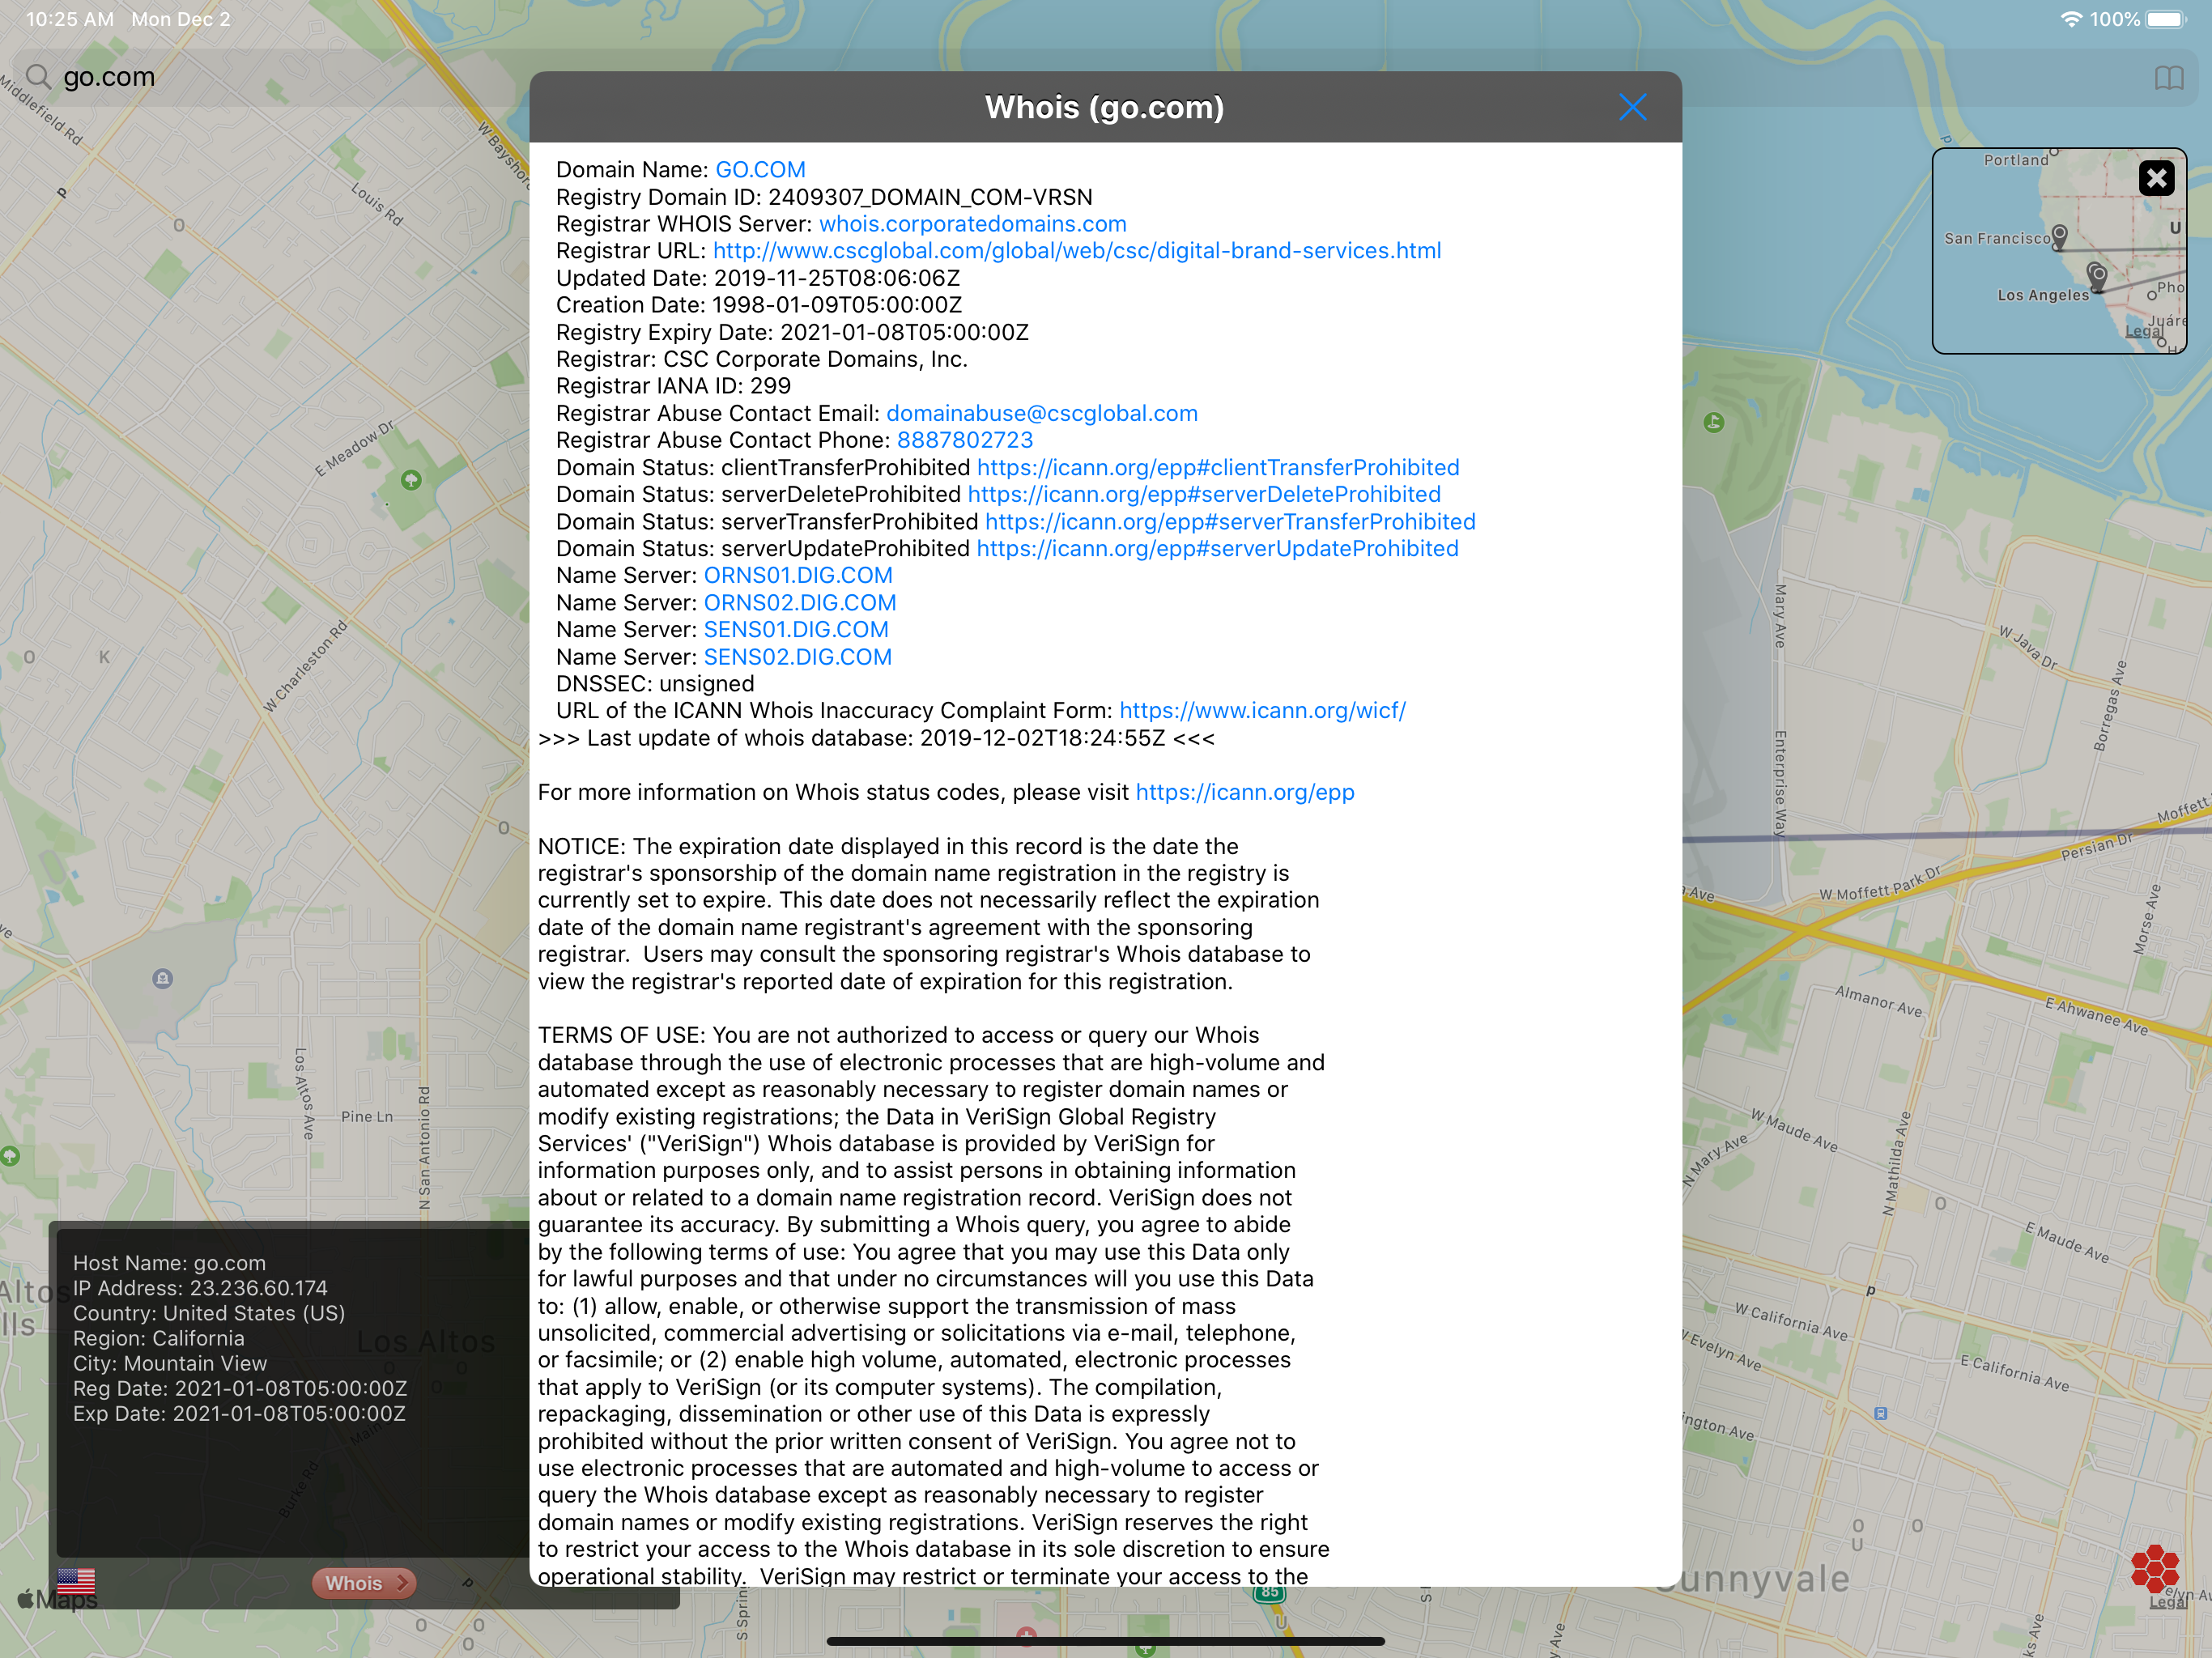Select the City: Mountain View line
2212x1658 pixels.
(x=170, y=1363)
